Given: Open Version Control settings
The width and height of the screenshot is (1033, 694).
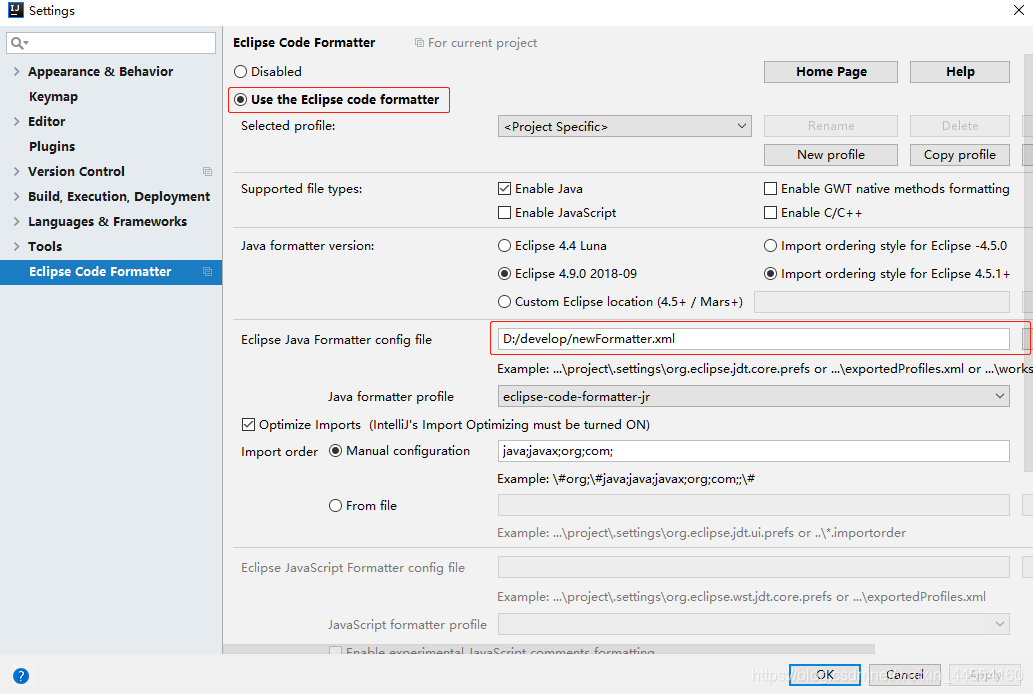Looking at the screenshot, I should pos(76,171).
